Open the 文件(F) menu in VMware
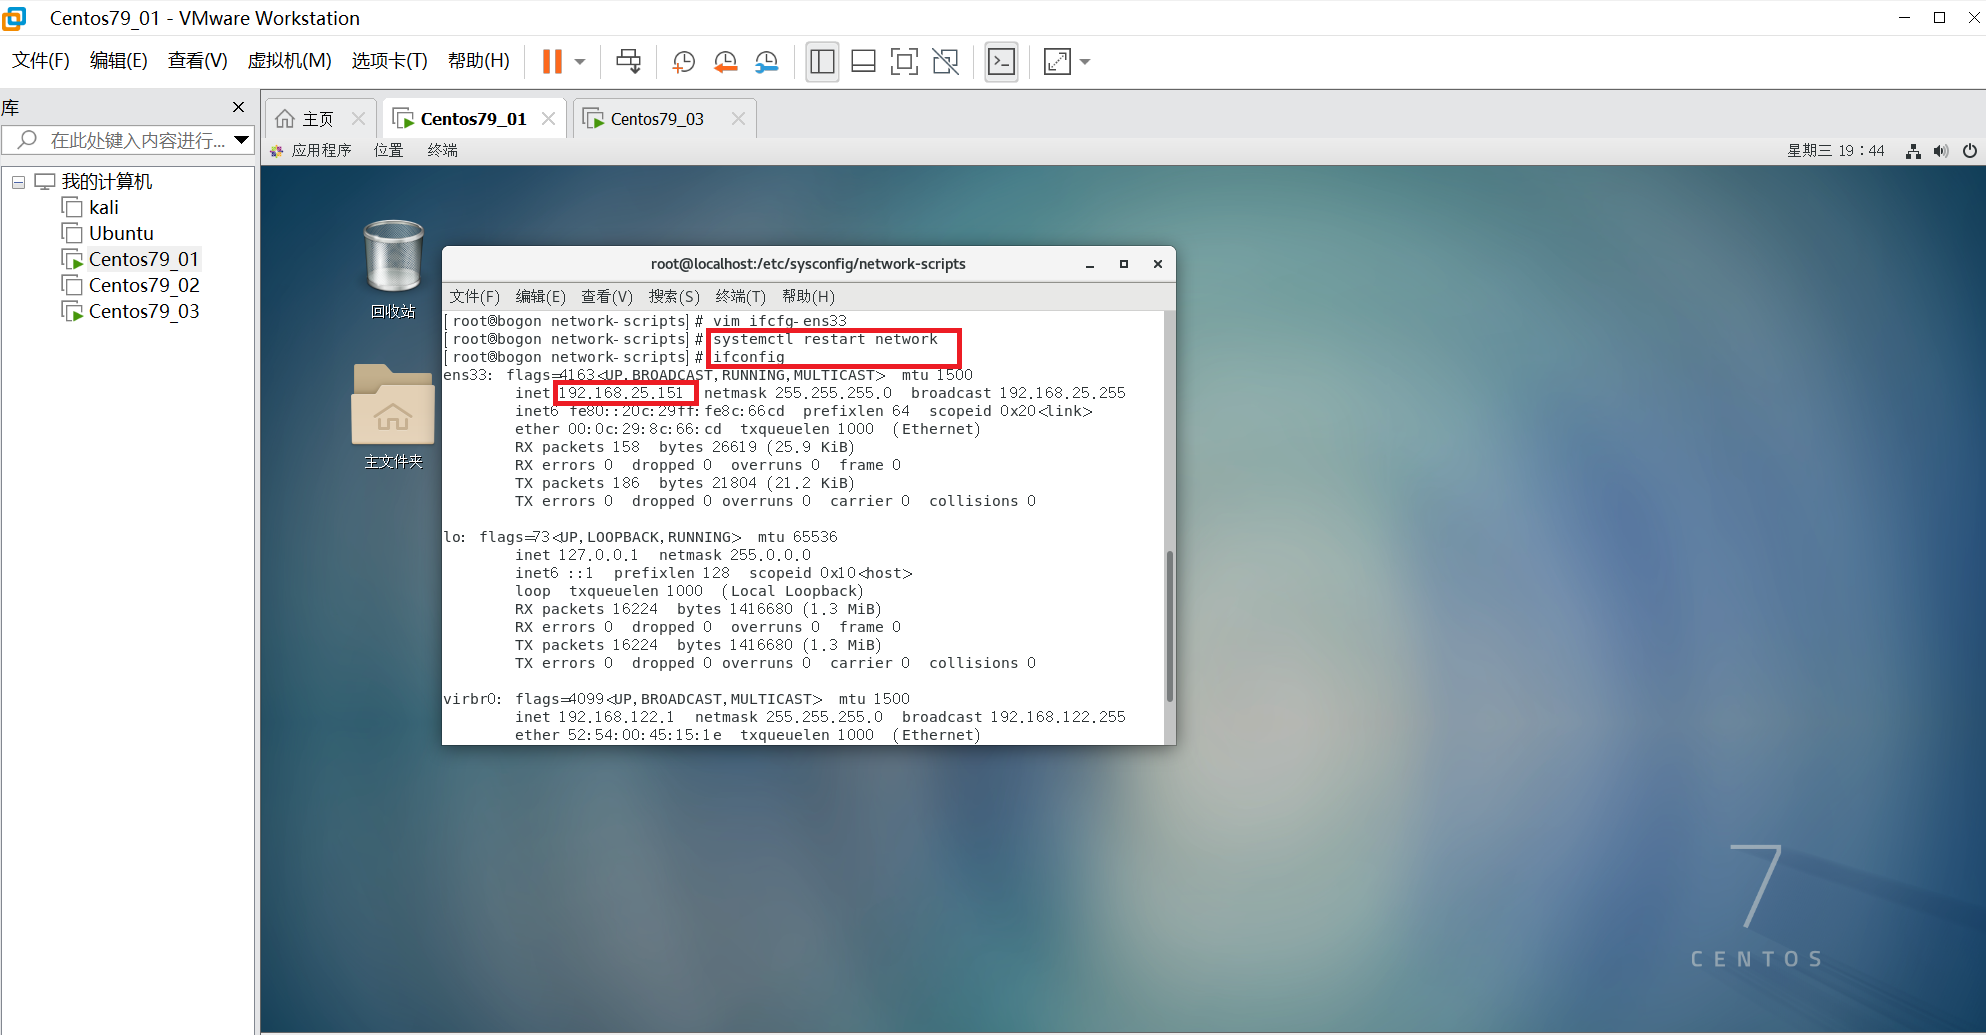This screenshot has height=1035, width=1986. point(41,61)
